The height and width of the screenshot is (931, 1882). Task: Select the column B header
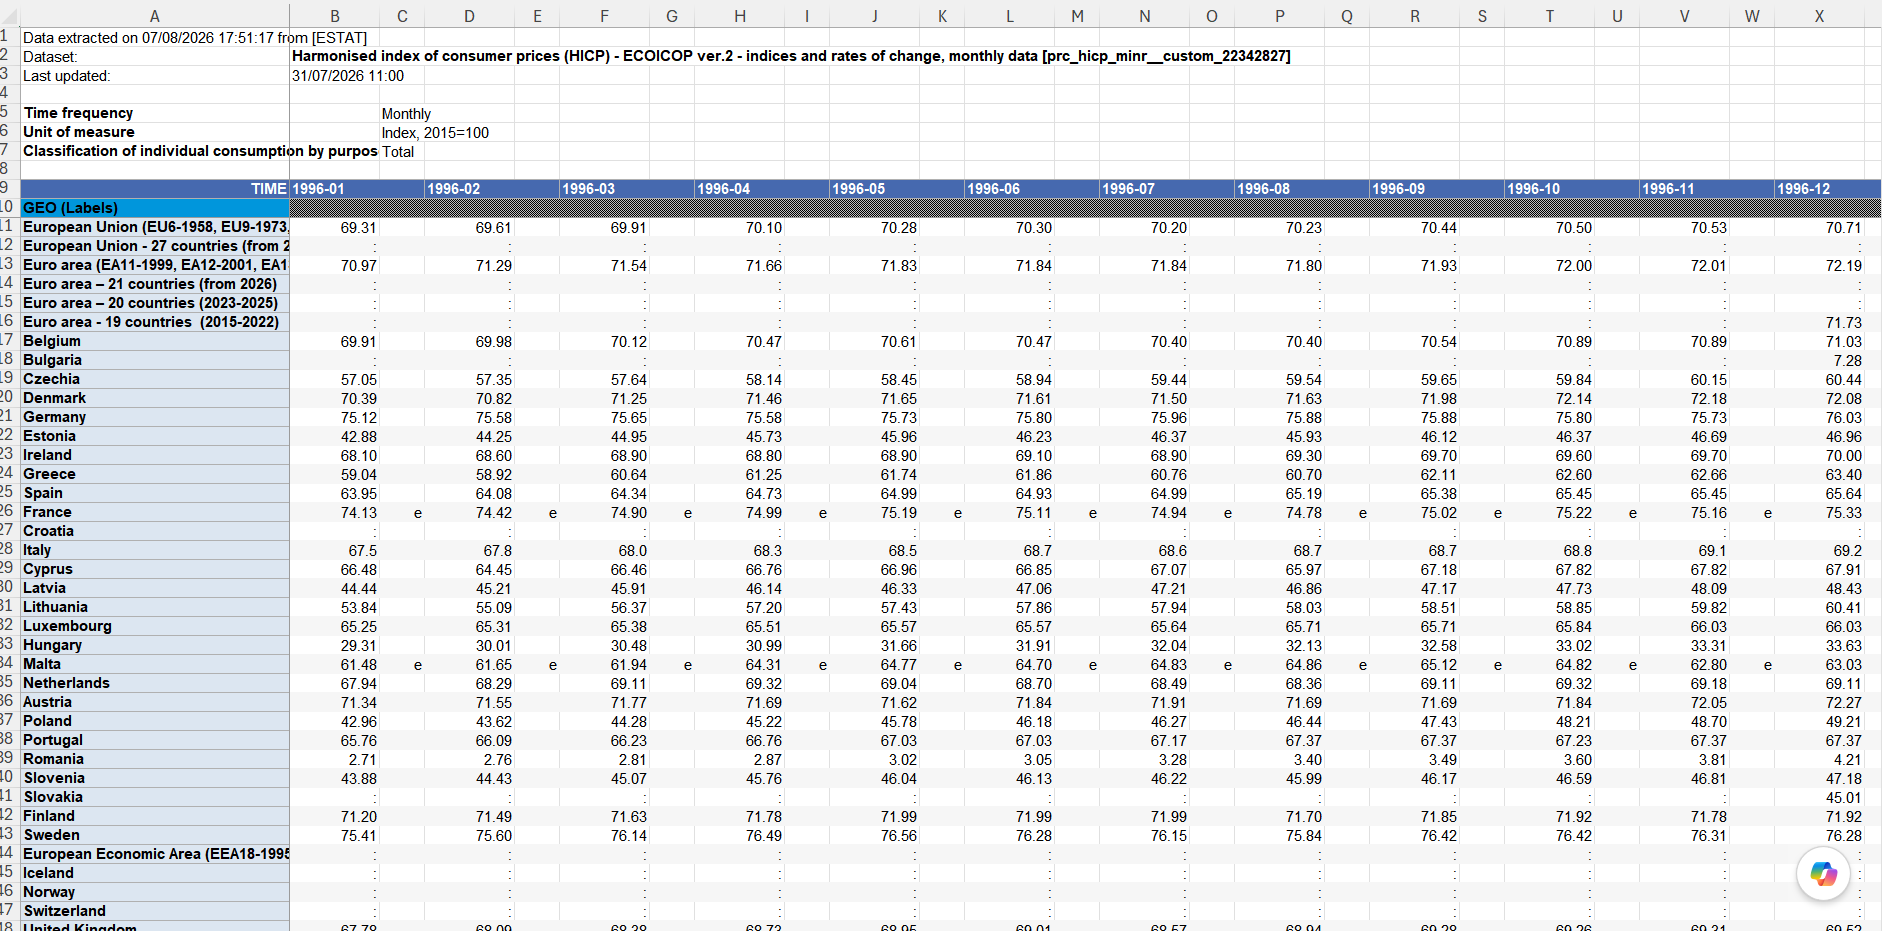click(335, 16)
